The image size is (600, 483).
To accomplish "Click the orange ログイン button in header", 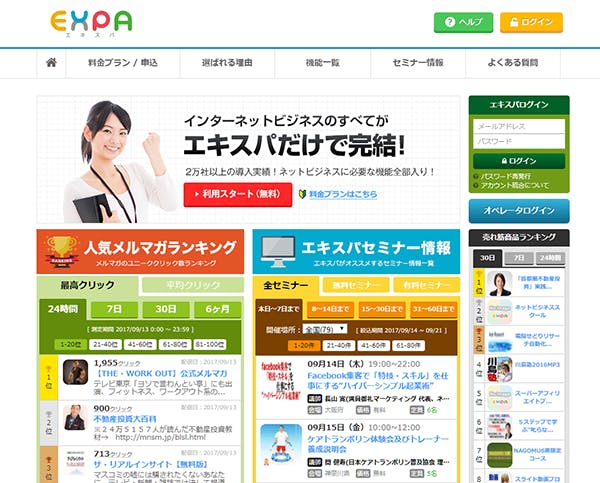I will click(531, 22).
